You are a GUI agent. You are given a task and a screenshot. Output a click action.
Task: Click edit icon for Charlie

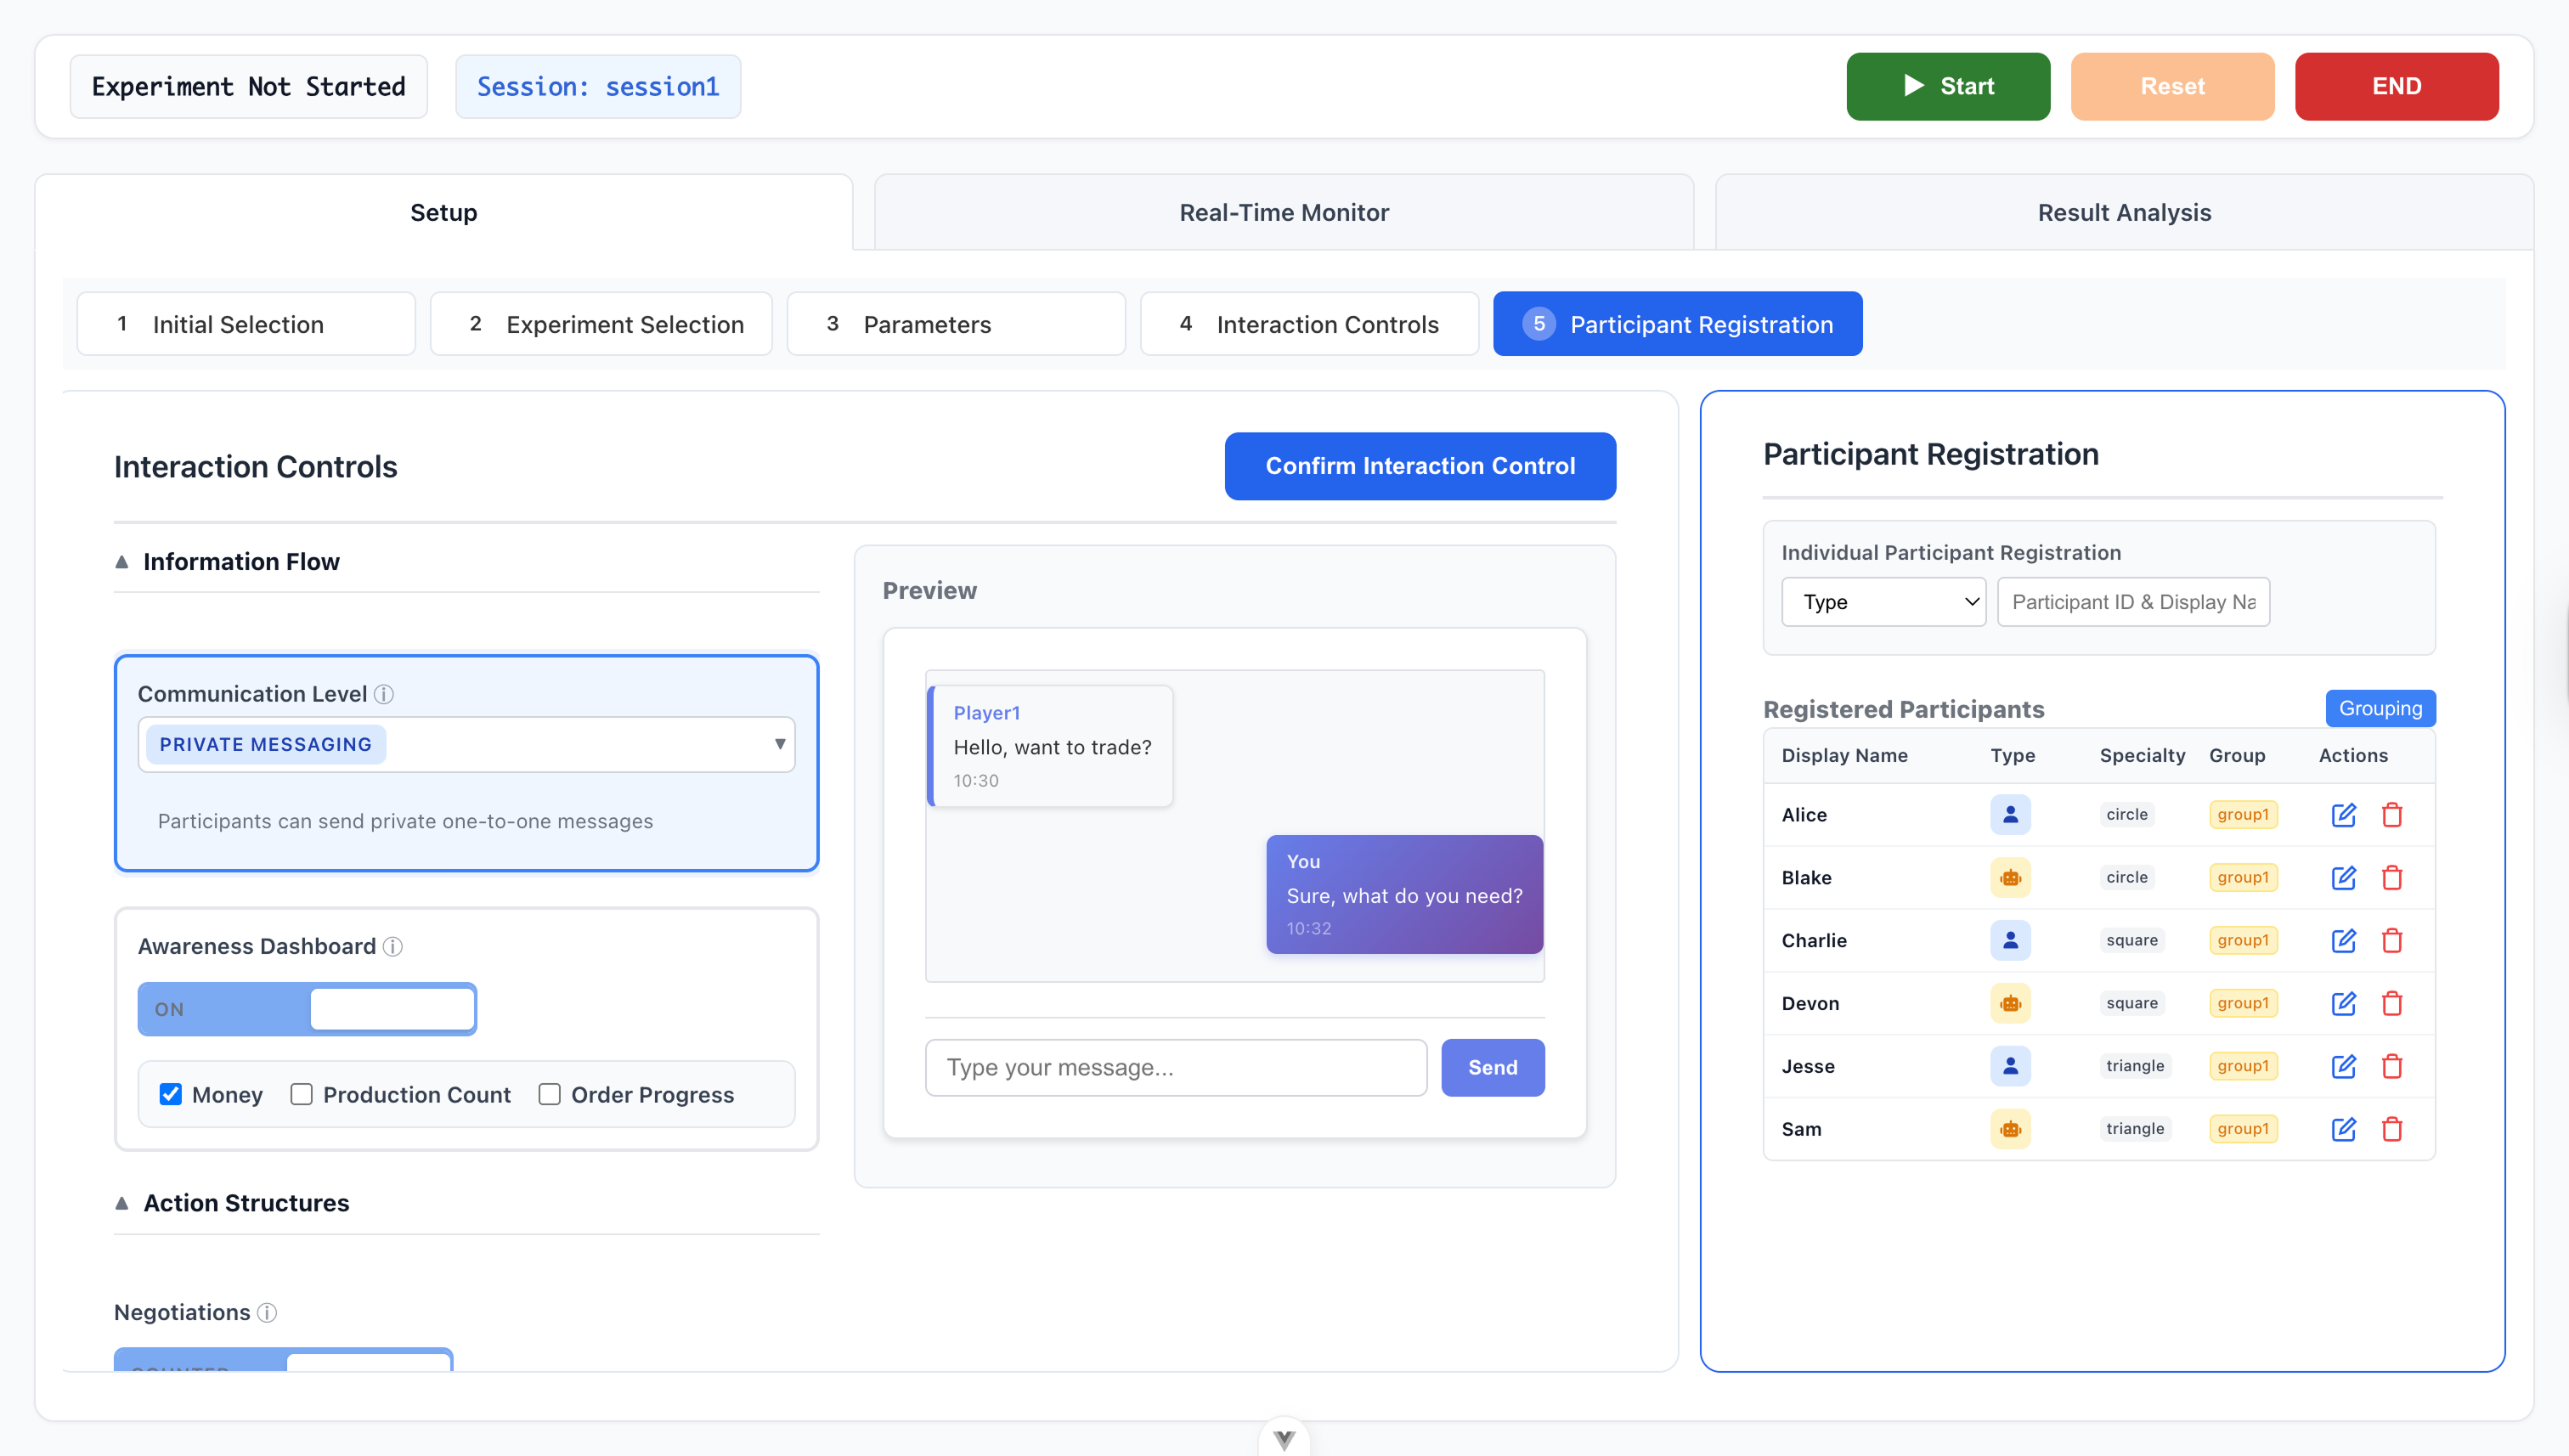point(2343,941)
